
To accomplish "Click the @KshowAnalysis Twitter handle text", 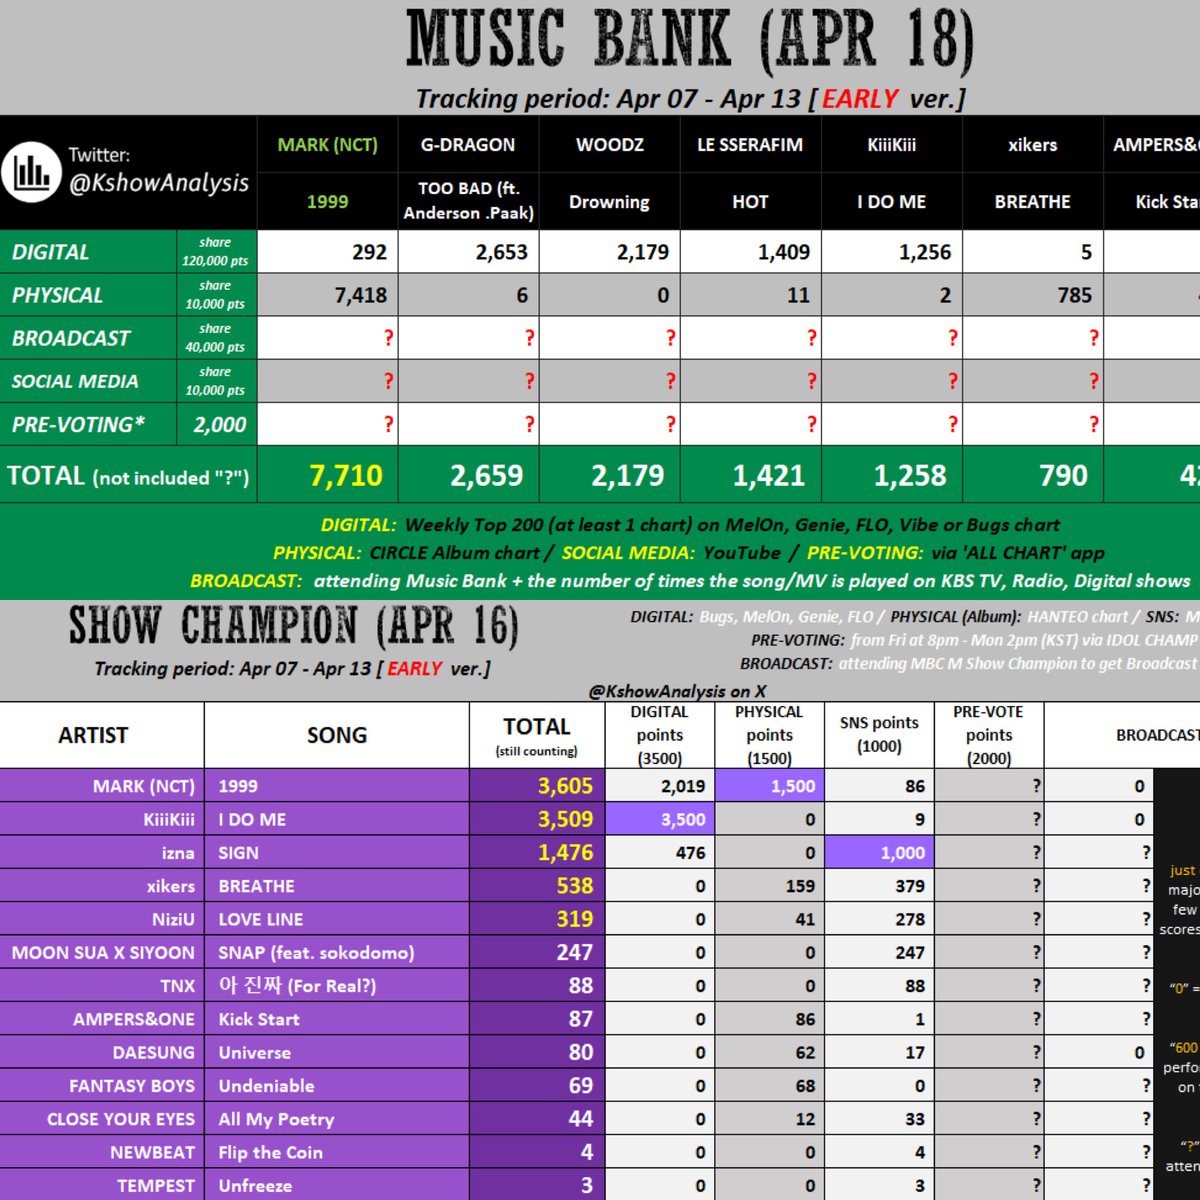I will 158,183.
